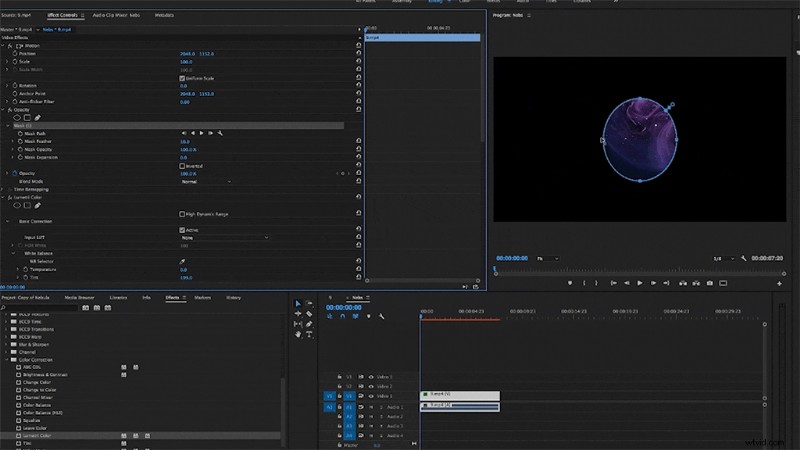
Task: Select the Hand tool
Action: [298, 334]
